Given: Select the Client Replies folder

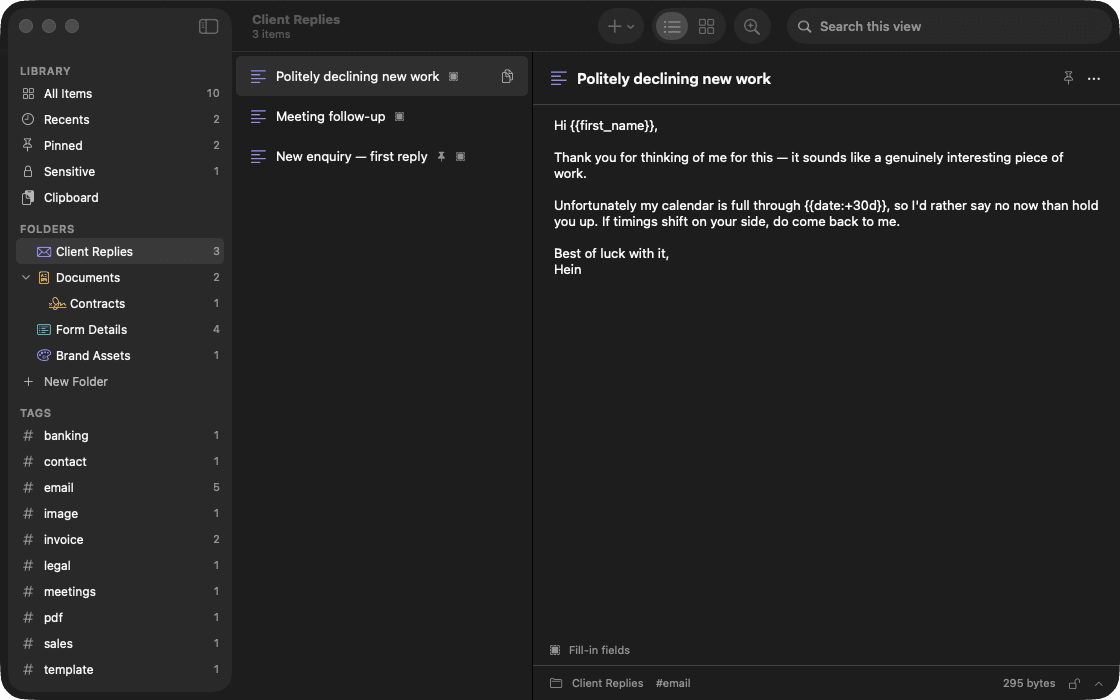Looking at the screenshot, I should click(x=120, y=251).
